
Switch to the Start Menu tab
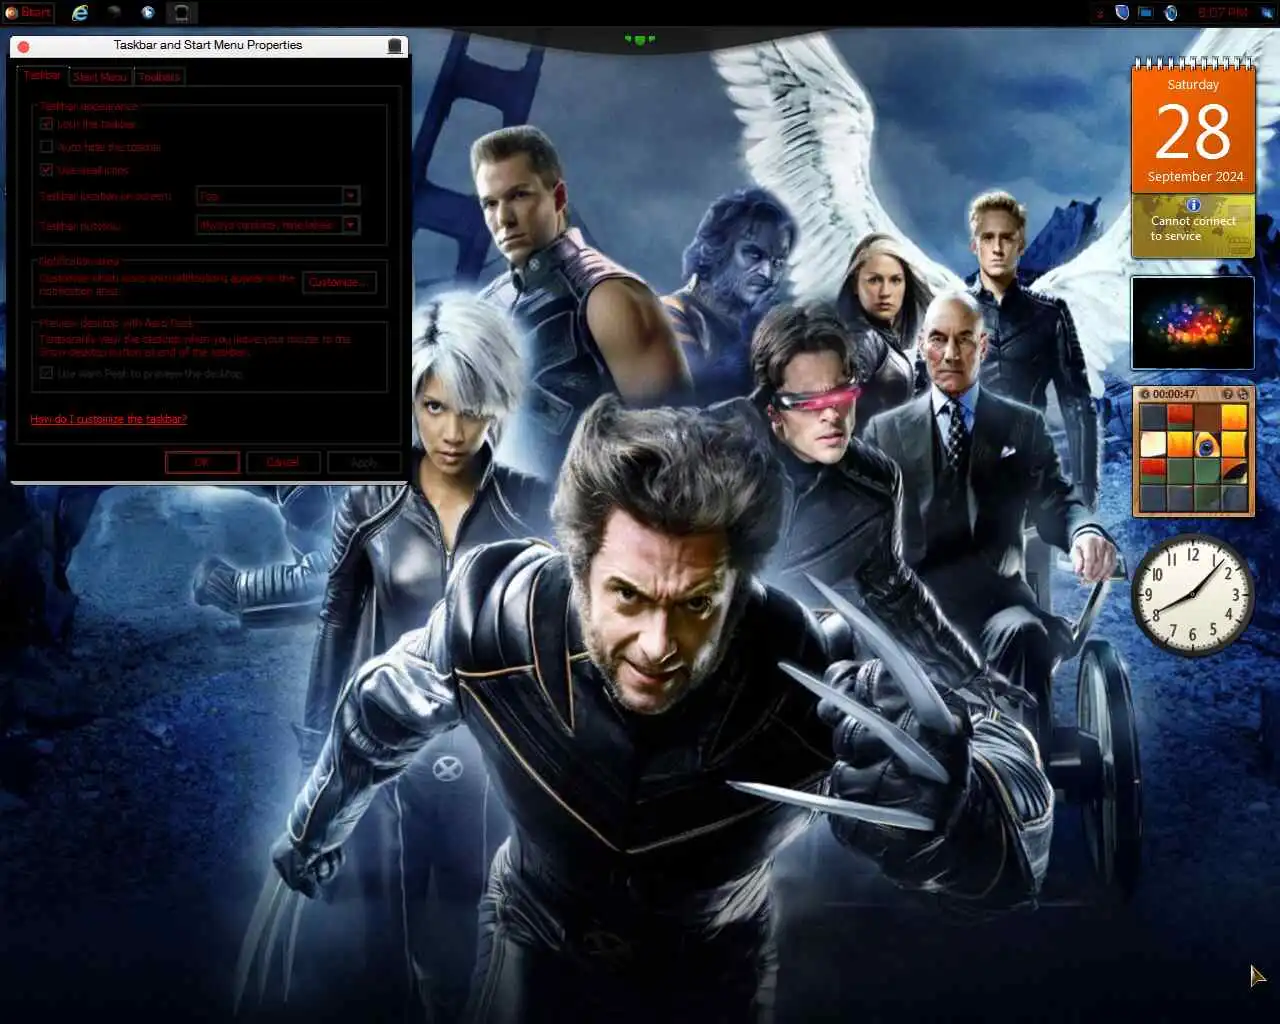[x=100, y=77]
